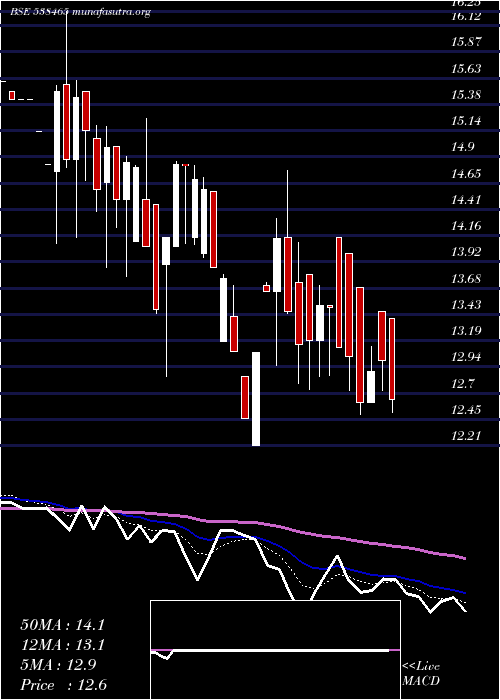Select the 13.68 price axis label
The width and height of the screenshot is (500, 700).
point(467,279)
